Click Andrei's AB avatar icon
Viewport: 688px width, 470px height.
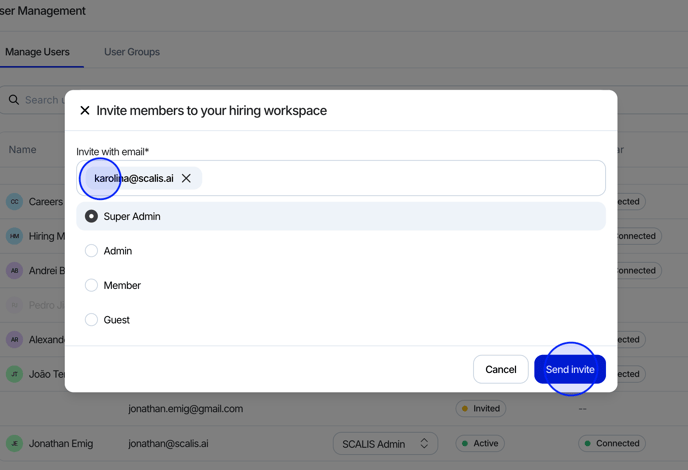[x=14, y=270]
